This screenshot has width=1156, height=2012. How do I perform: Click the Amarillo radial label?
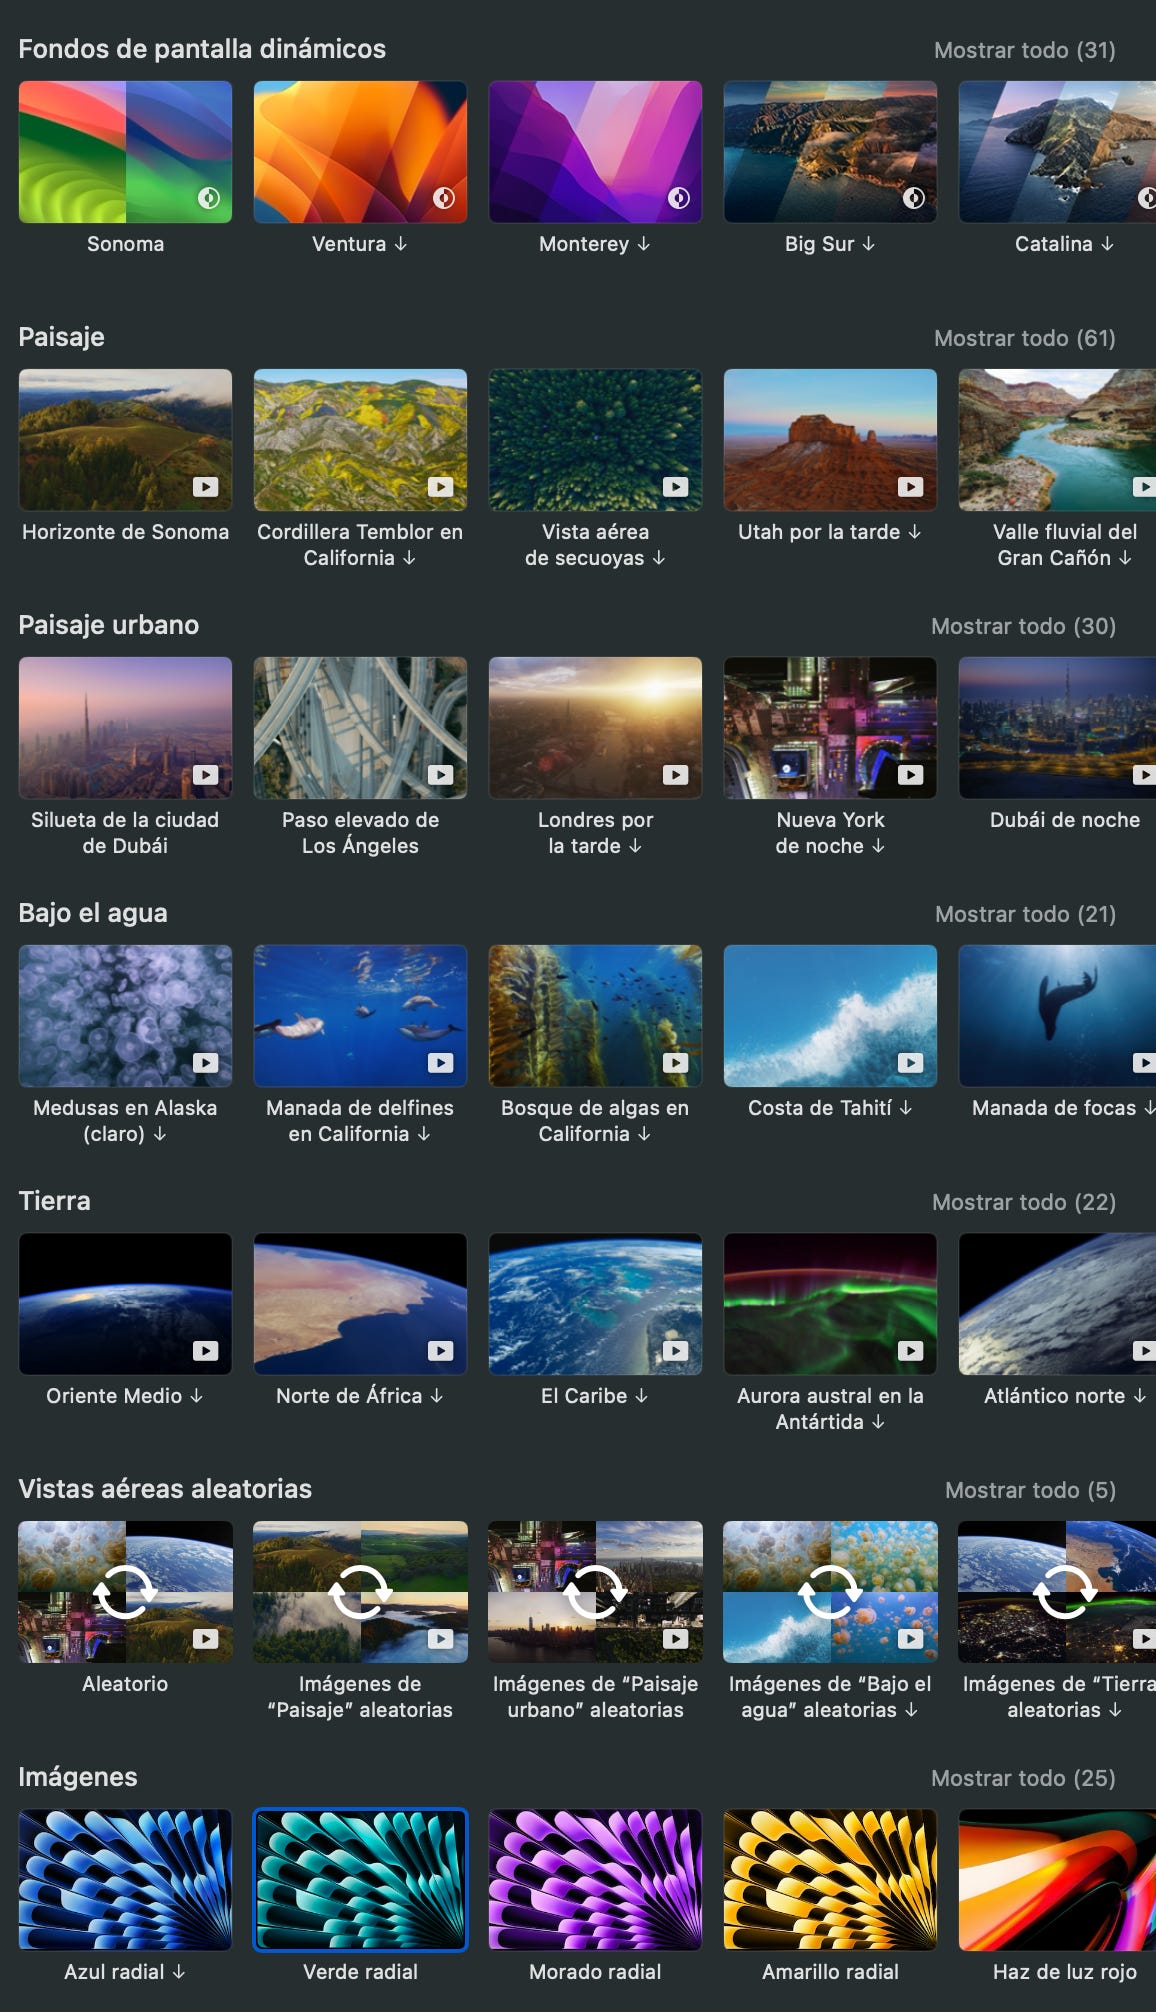[x=830, y=1972]
